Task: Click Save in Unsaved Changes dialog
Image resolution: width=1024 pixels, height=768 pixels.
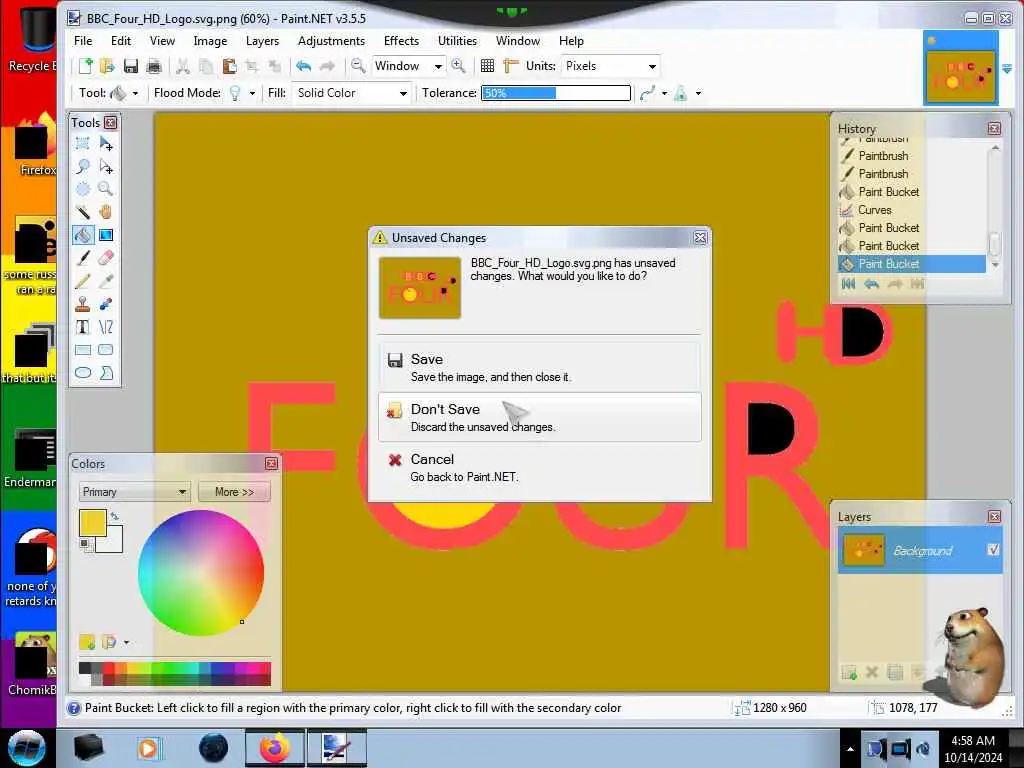Action: 539,367
